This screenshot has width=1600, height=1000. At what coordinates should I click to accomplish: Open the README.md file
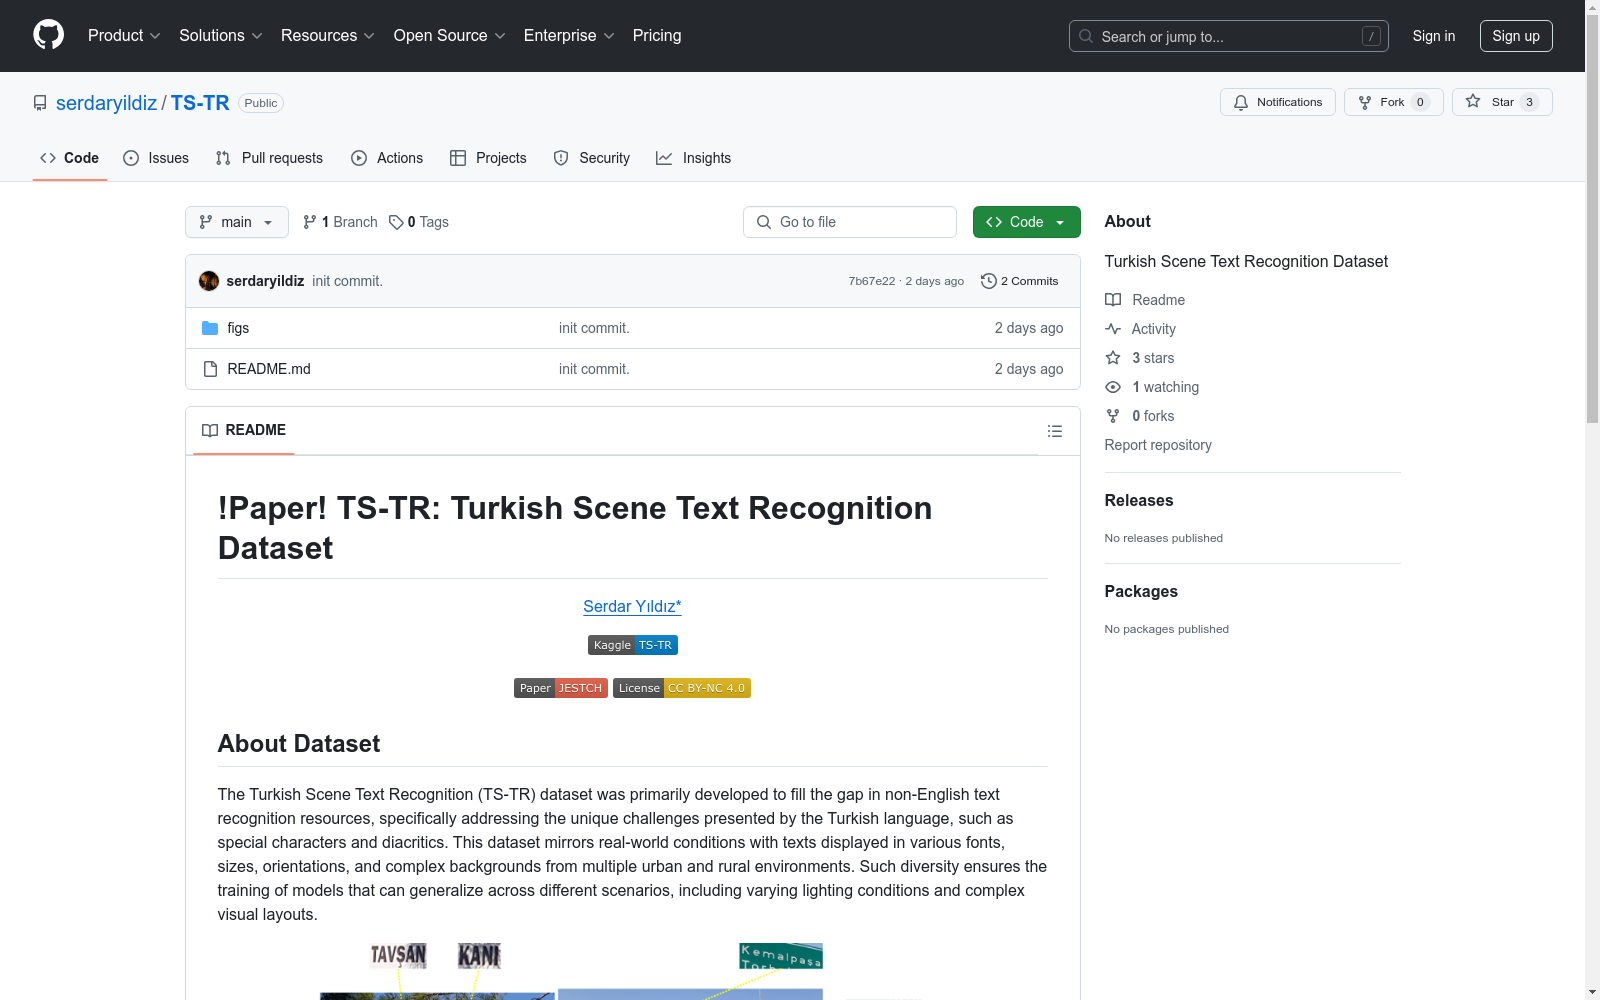click(269, 369)
